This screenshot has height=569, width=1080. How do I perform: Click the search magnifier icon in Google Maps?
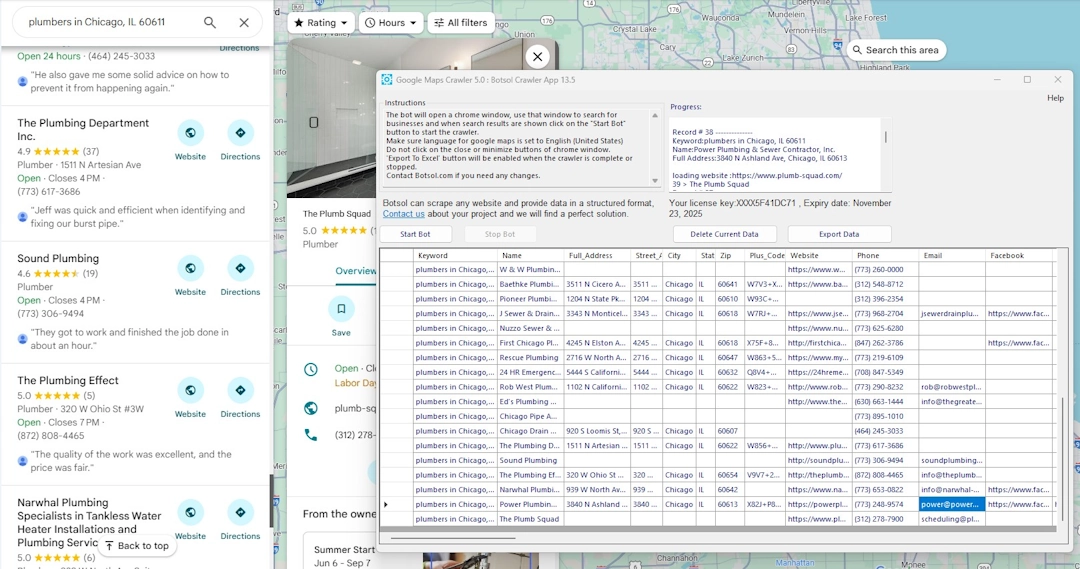point(210,23)
